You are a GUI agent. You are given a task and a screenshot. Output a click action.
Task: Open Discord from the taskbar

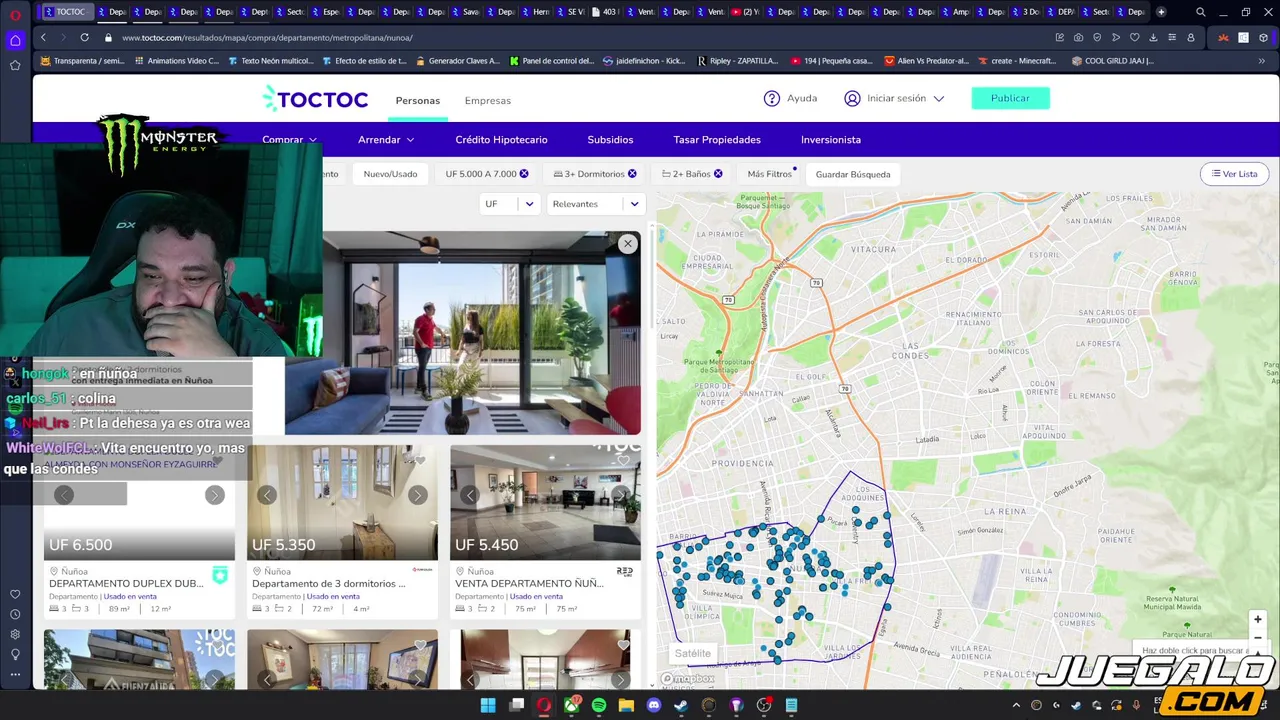[x=654, y=706]
